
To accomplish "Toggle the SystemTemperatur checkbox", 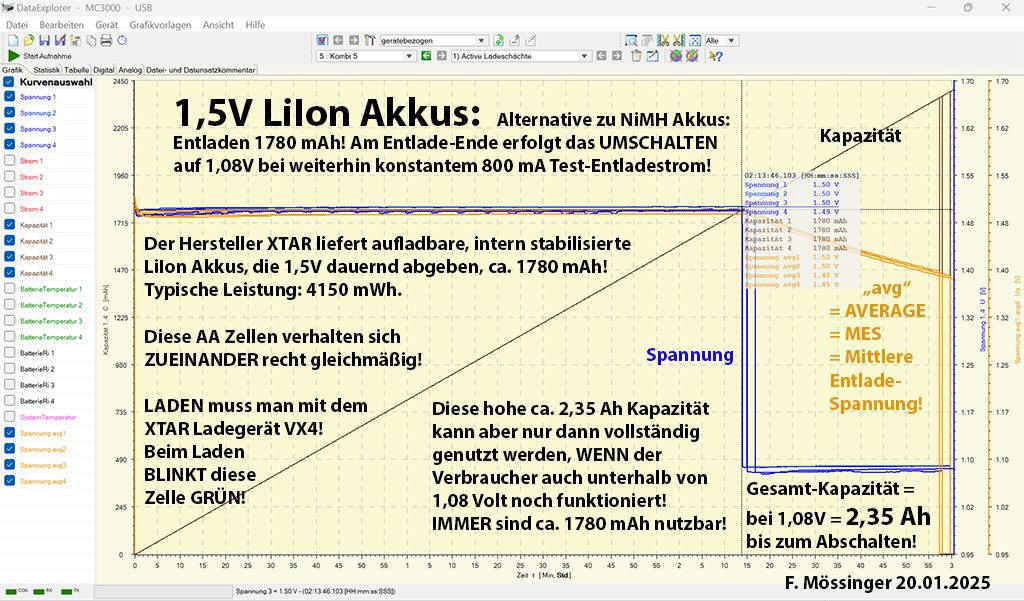I will point(10,417).
